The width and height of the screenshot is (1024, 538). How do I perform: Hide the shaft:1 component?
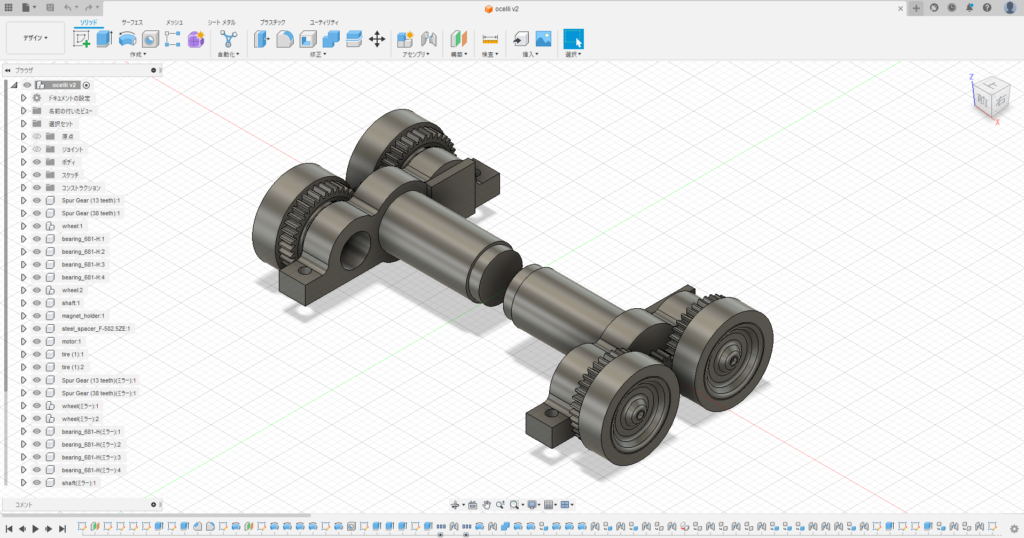[37, 303]
